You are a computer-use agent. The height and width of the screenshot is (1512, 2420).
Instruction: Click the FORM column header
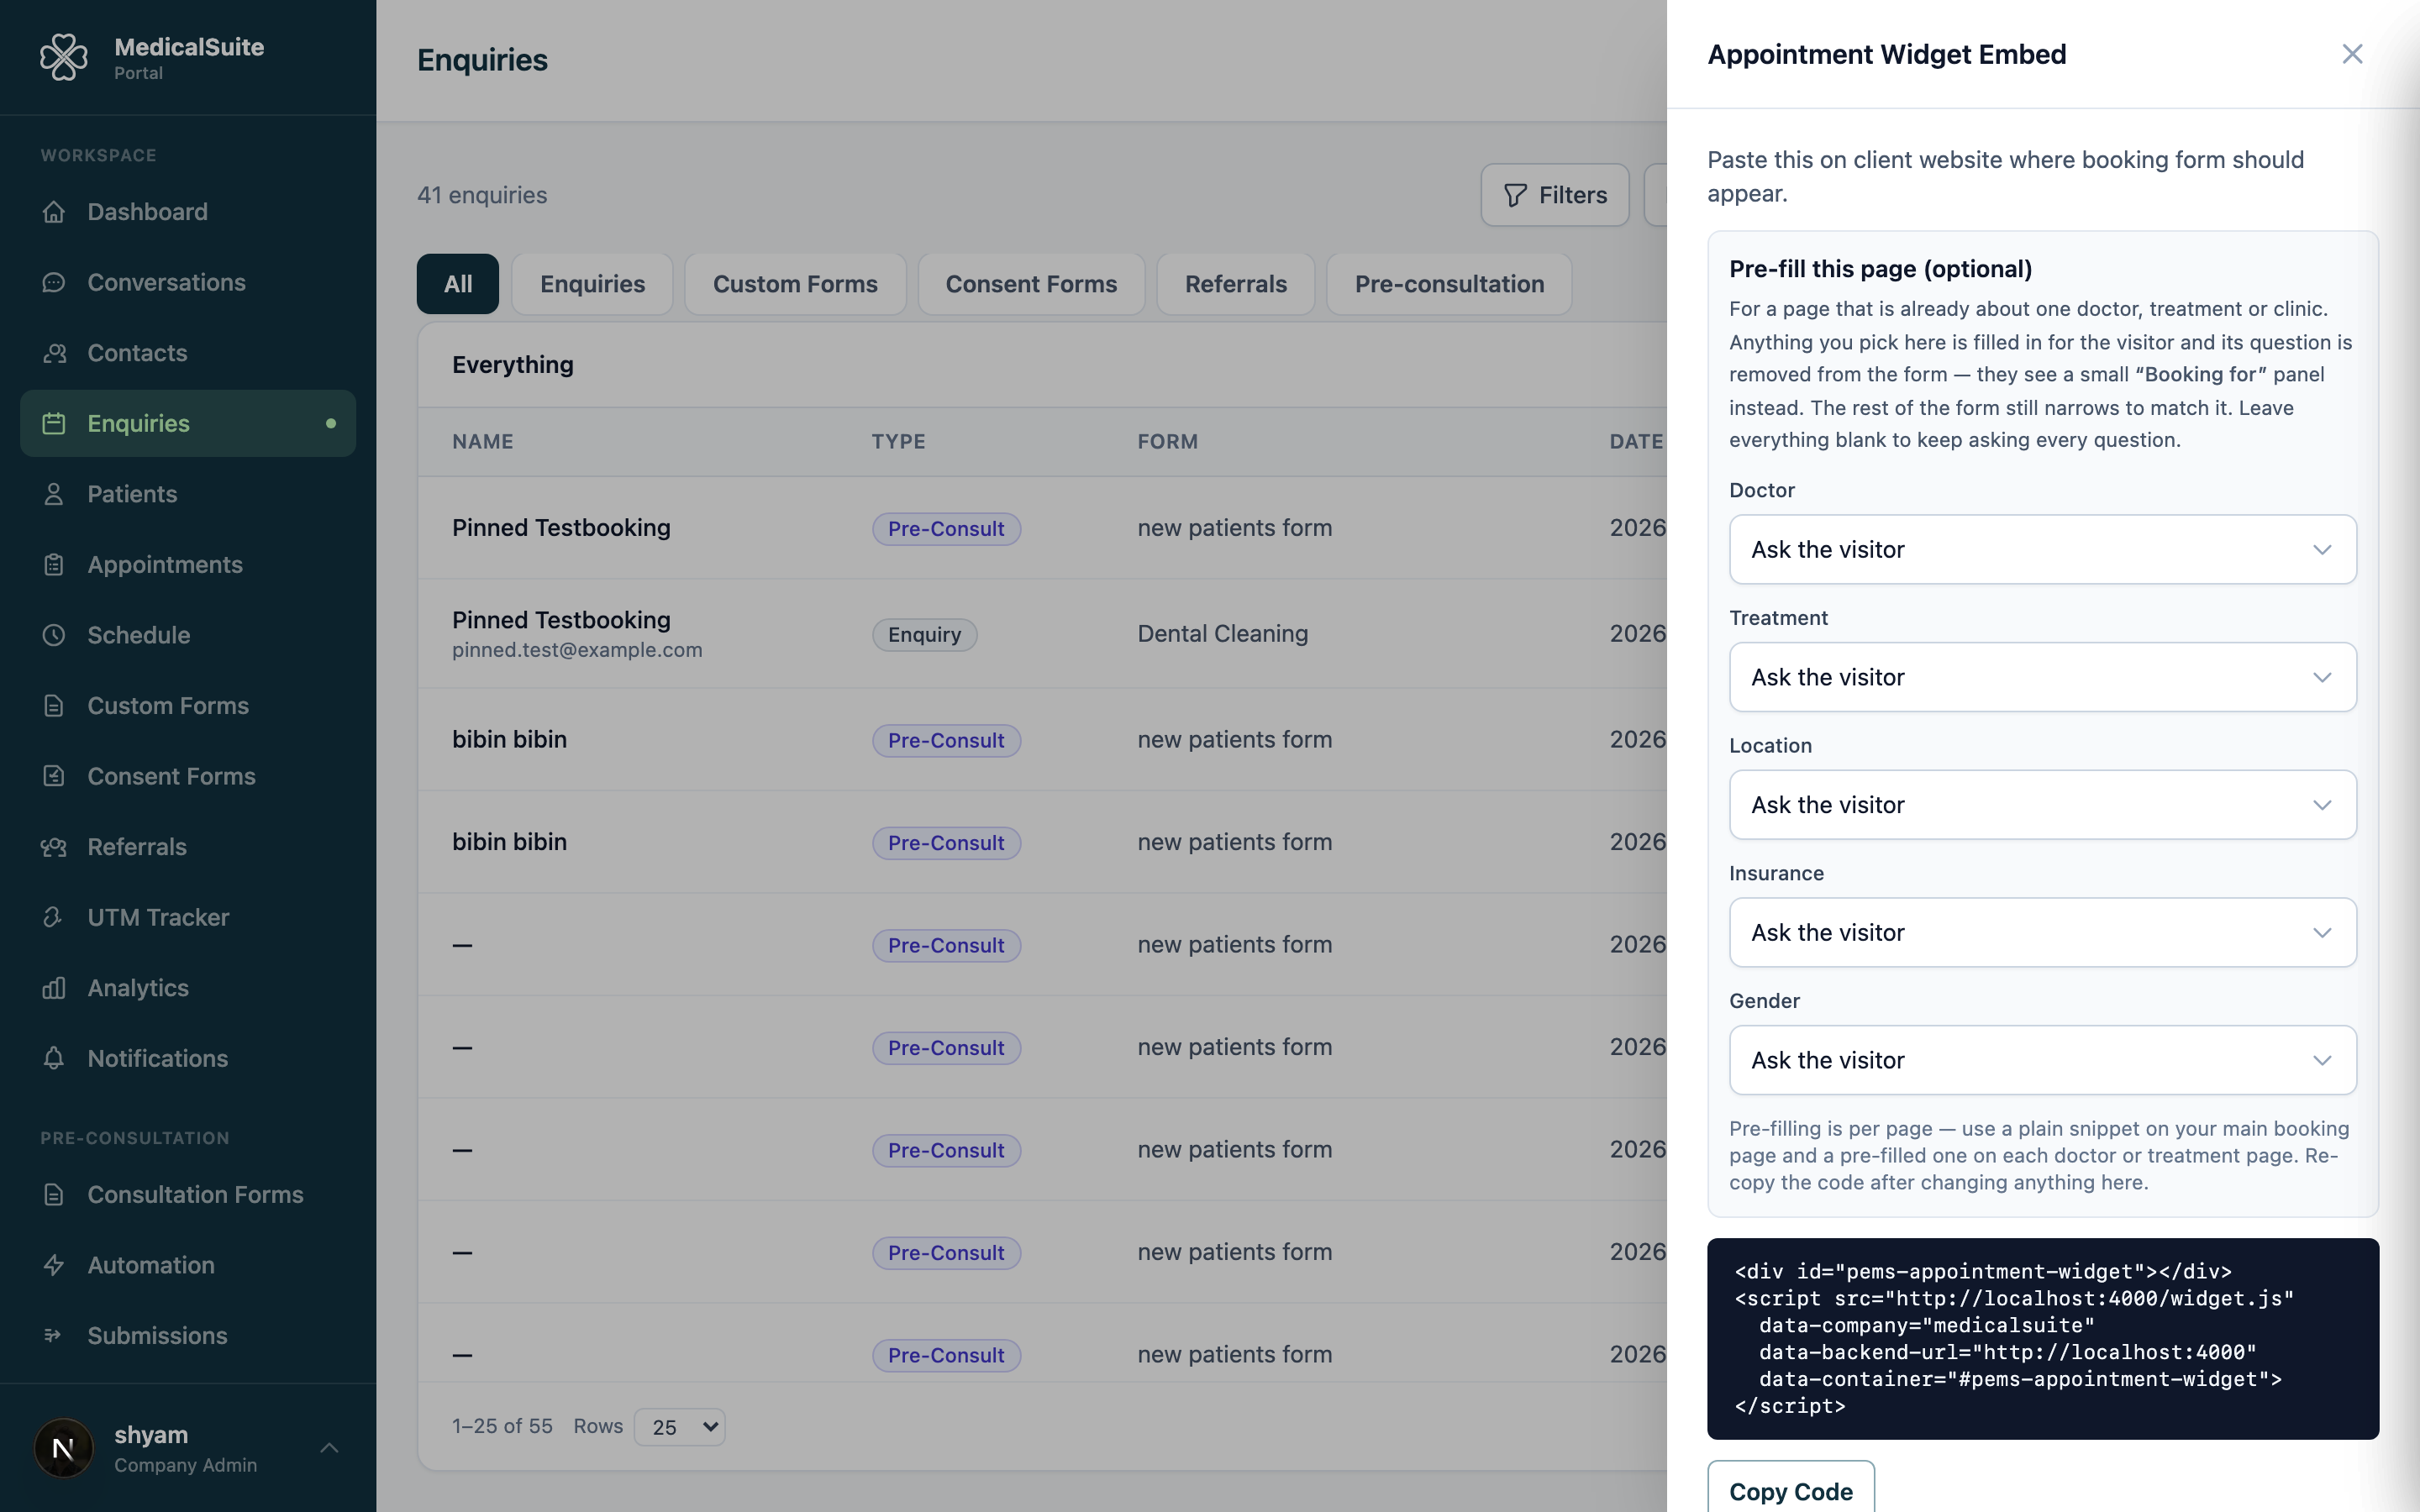(1167, 442)
